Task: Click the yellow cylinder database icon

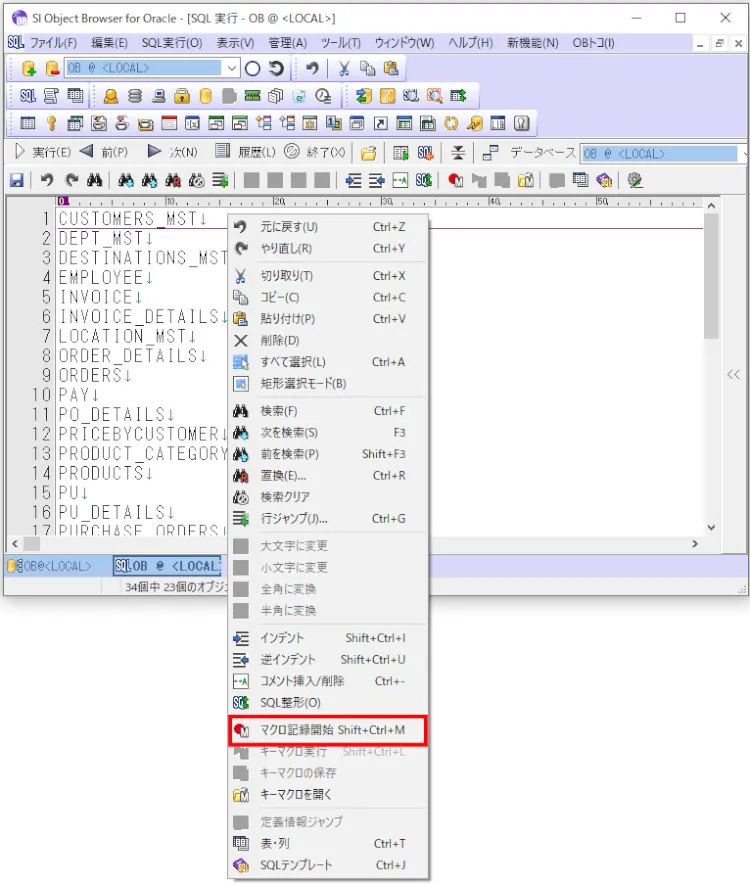Action: coord(206,96)
